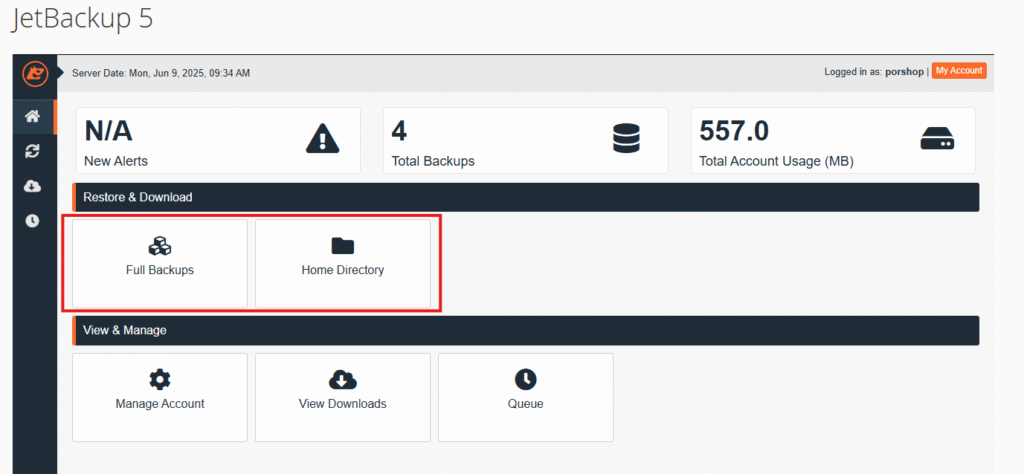Click the Home Directory folder icon
The image size is (1024, 474).
coord(343,245)
